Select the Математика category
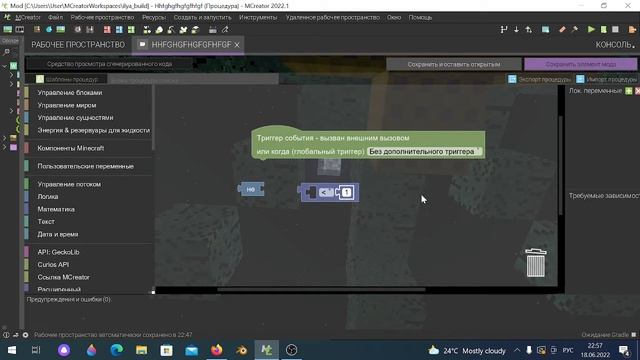640x360 pixels. click(56, 209)
